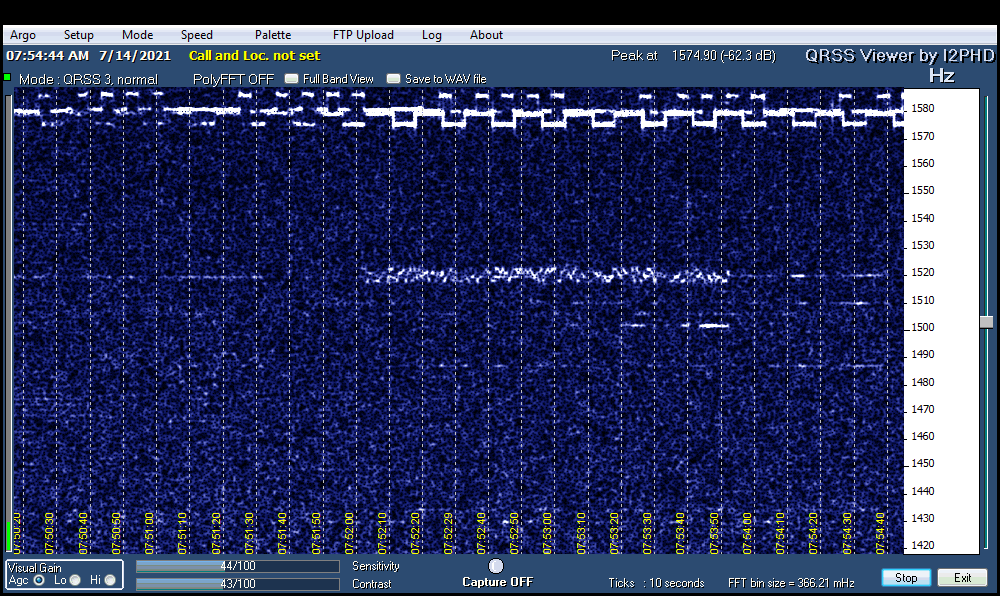Open the FTP Upload menu
Screen dimensions: 1000x596
point(363,35)
